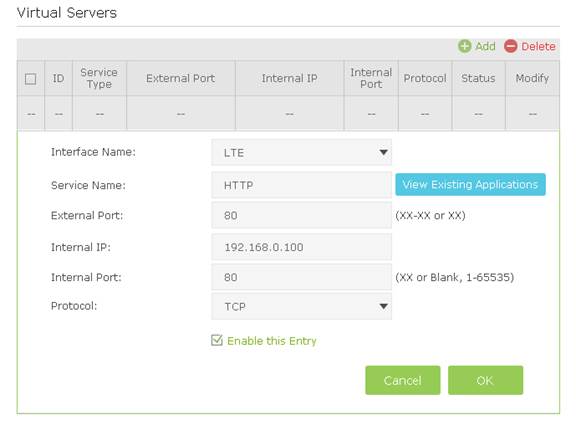Expand the Protocol dropdown showing TCP
Viewport: 576px width, 425px height.
coord(301,306)
